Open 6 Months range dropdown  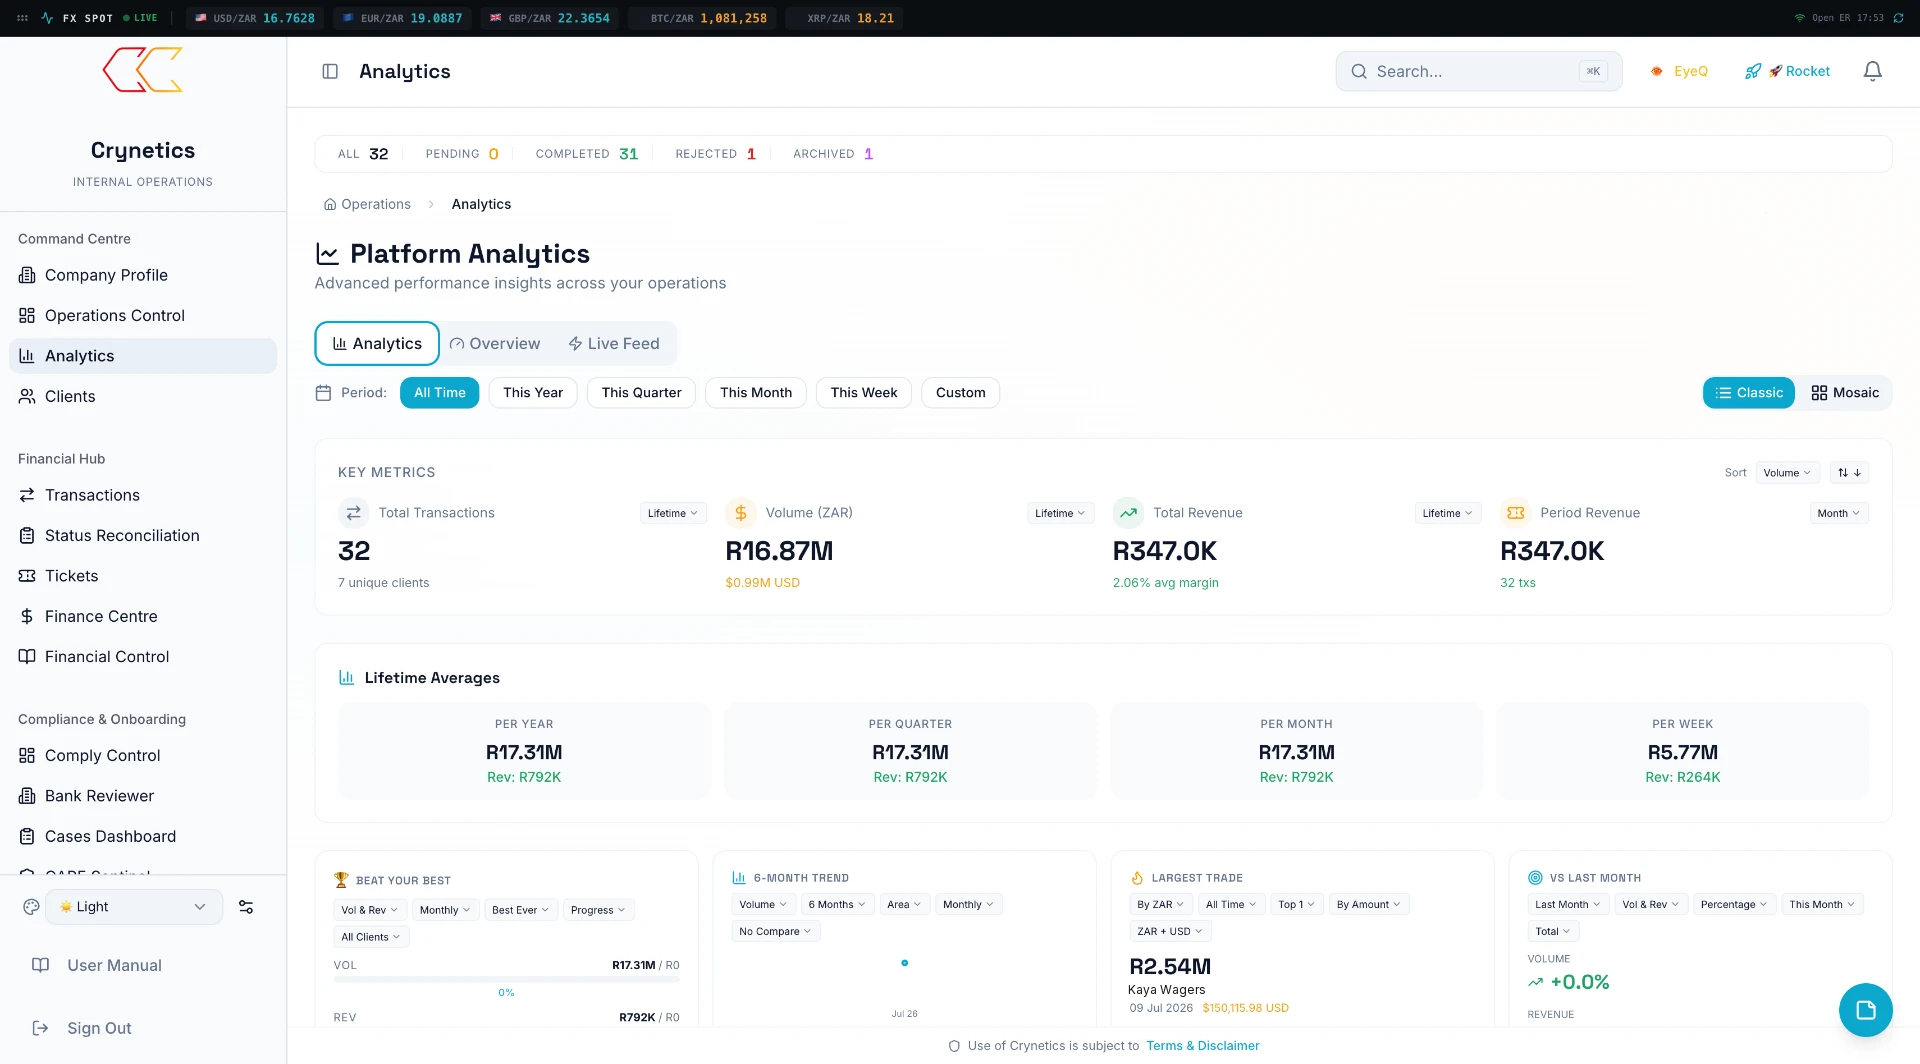pos(837,904)
